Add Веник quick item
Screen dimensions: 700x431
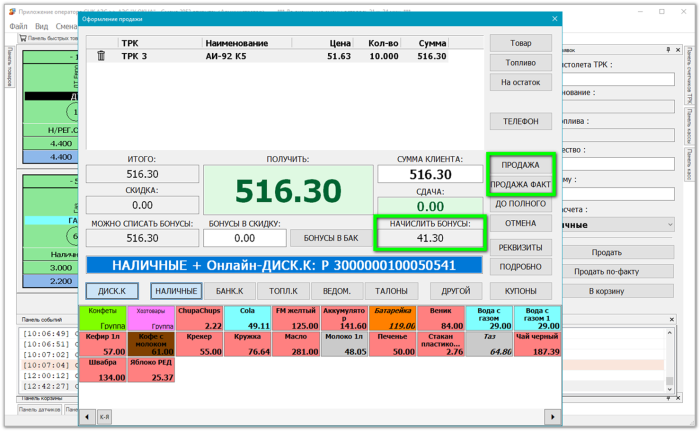pyautogui.click(x=440, y=318)
